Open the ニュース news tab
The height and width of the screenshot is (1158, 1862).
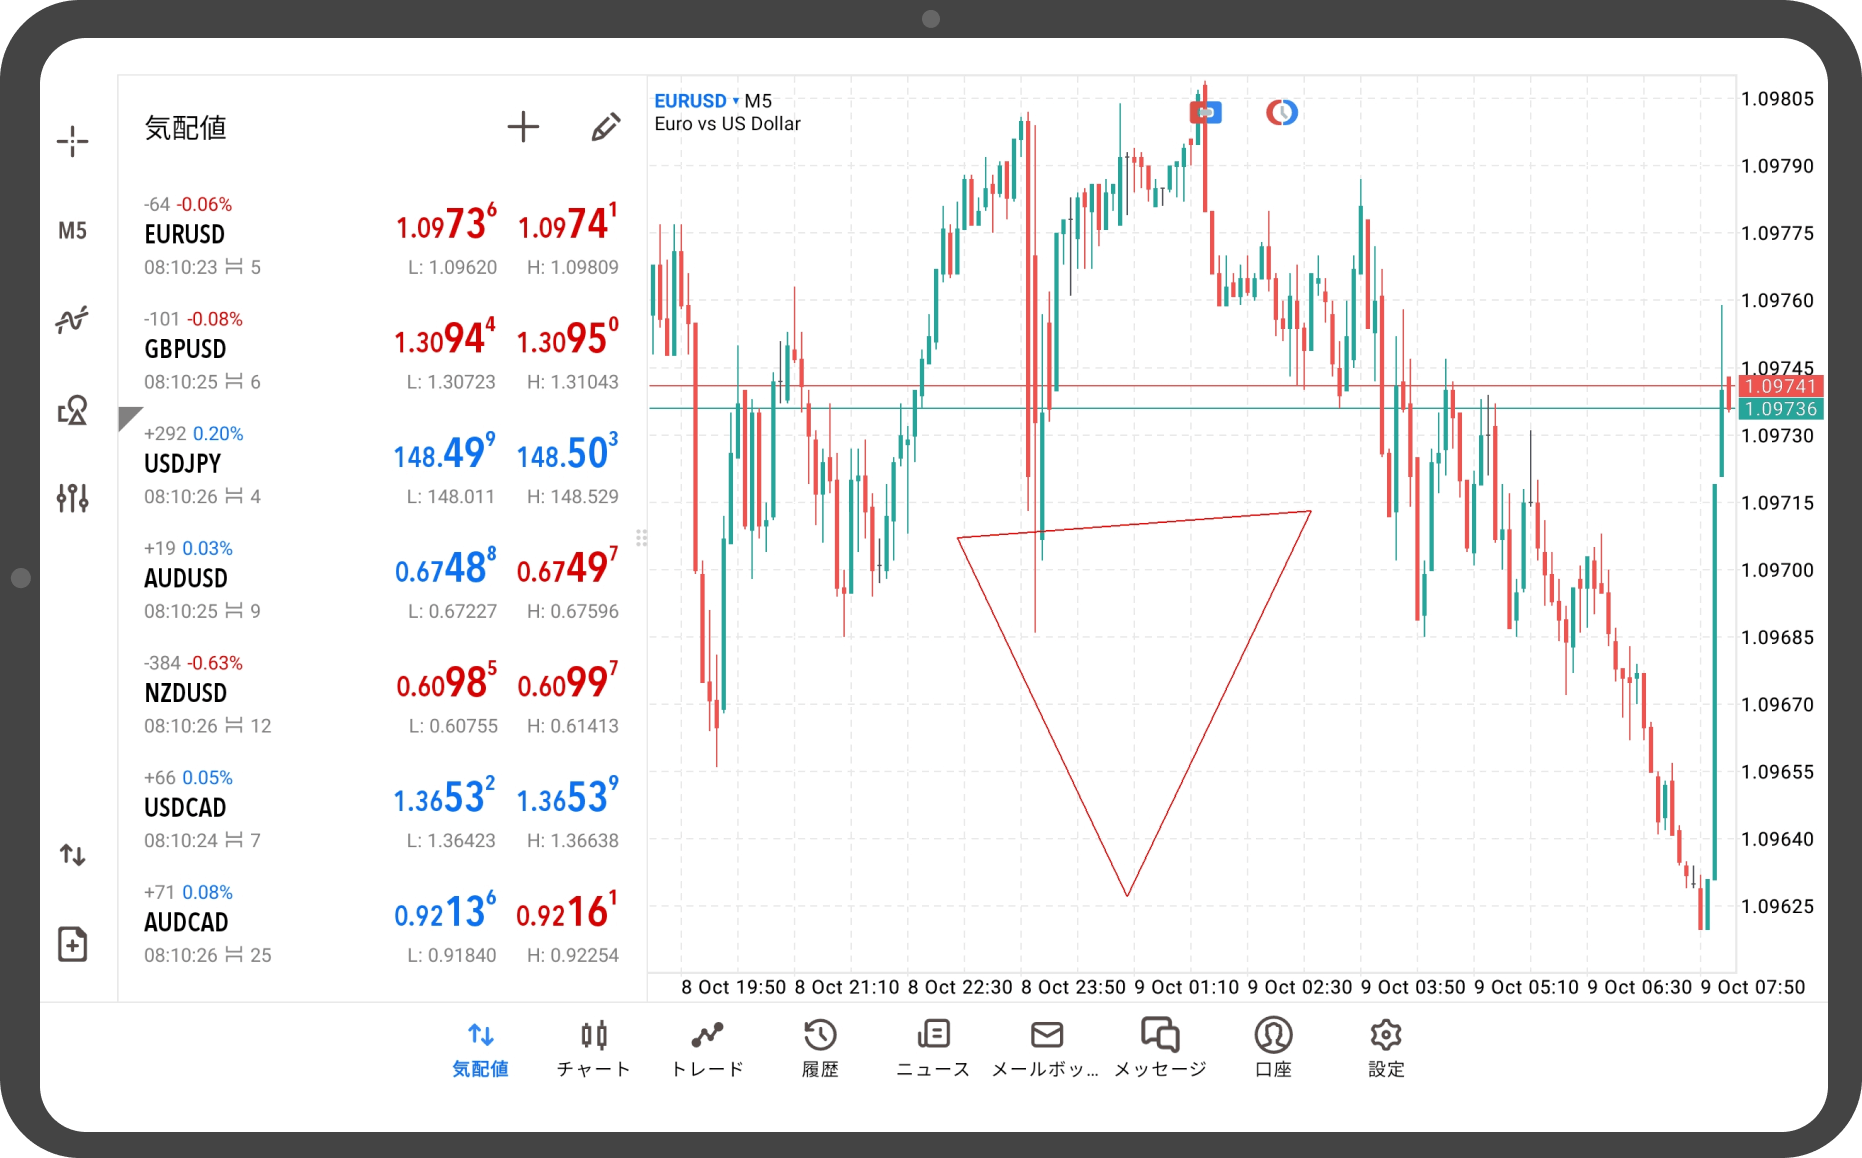click(x=933, y=1049)
